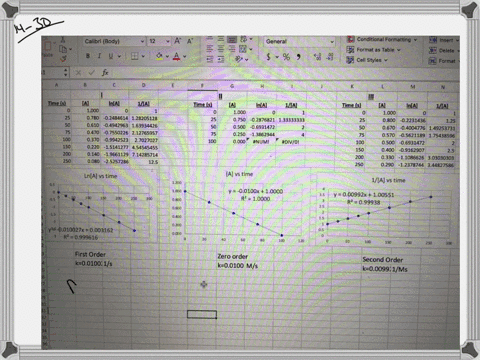
Task: Align text to the bottom
Action: [232, 40]
